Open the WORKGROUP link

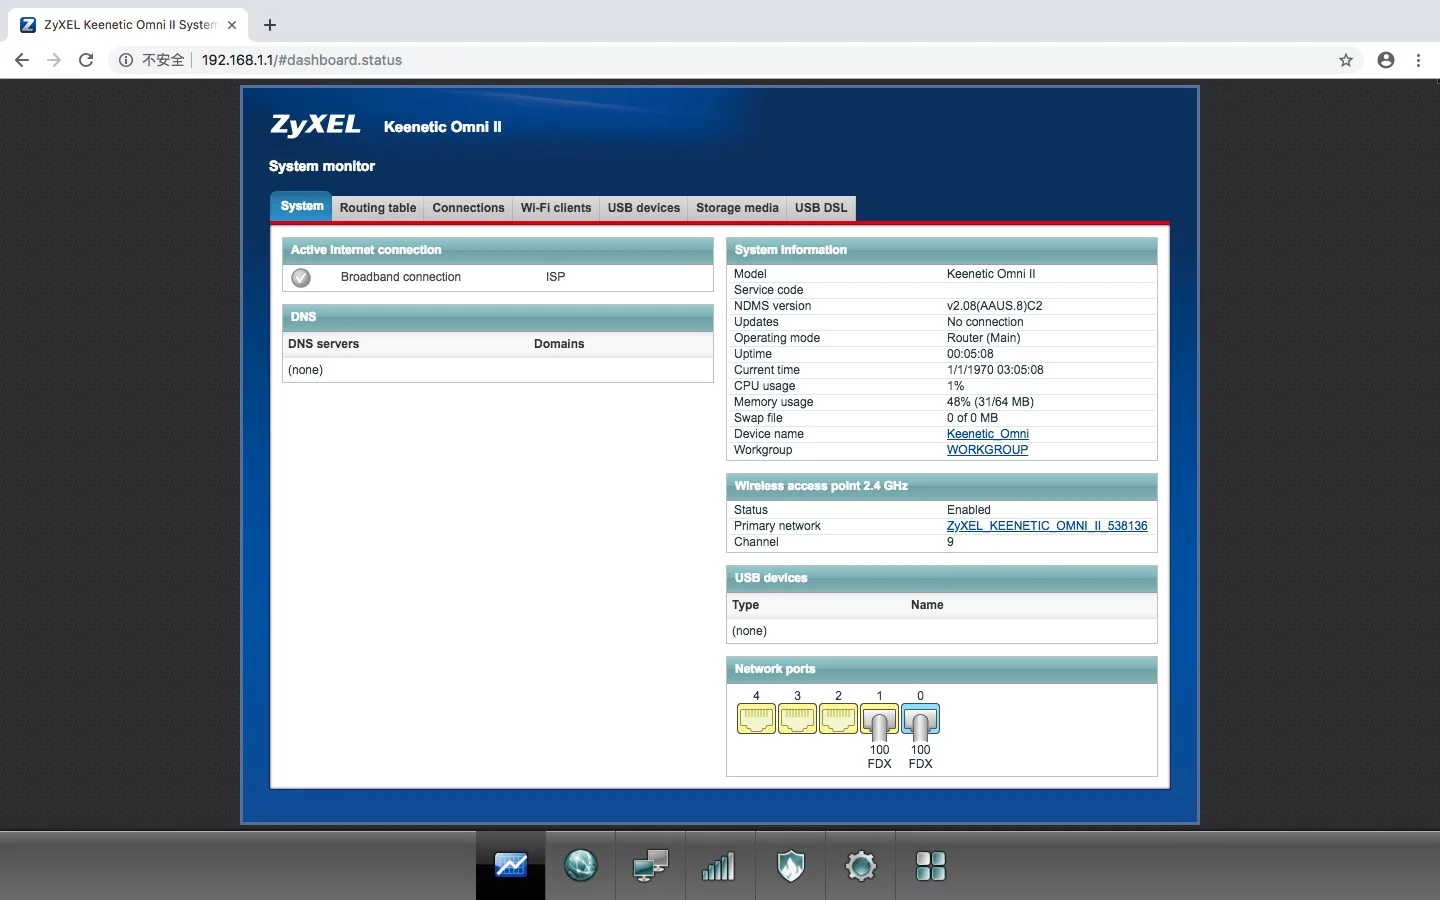[x=987, y=450]
